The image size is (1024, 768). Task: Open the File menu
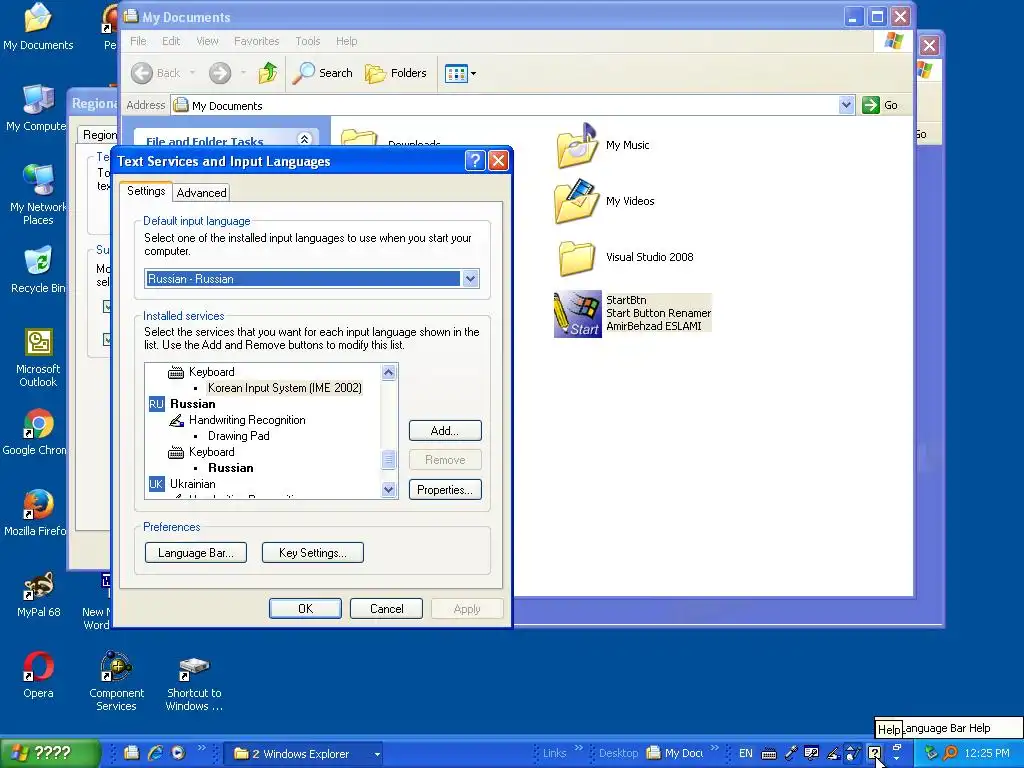coord(138,41)
